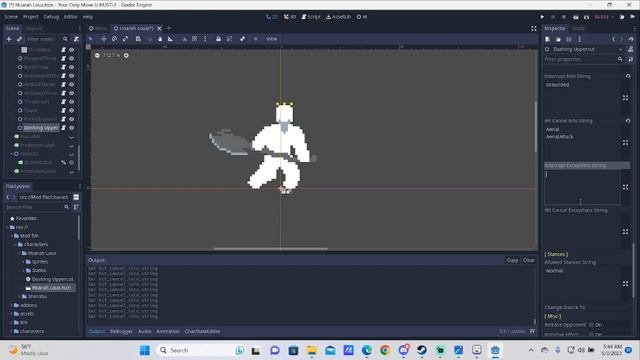Viewport: 640px width, 360px height.
Task: Reset Hit Cancel Into String property
Action: click(628, 121)
